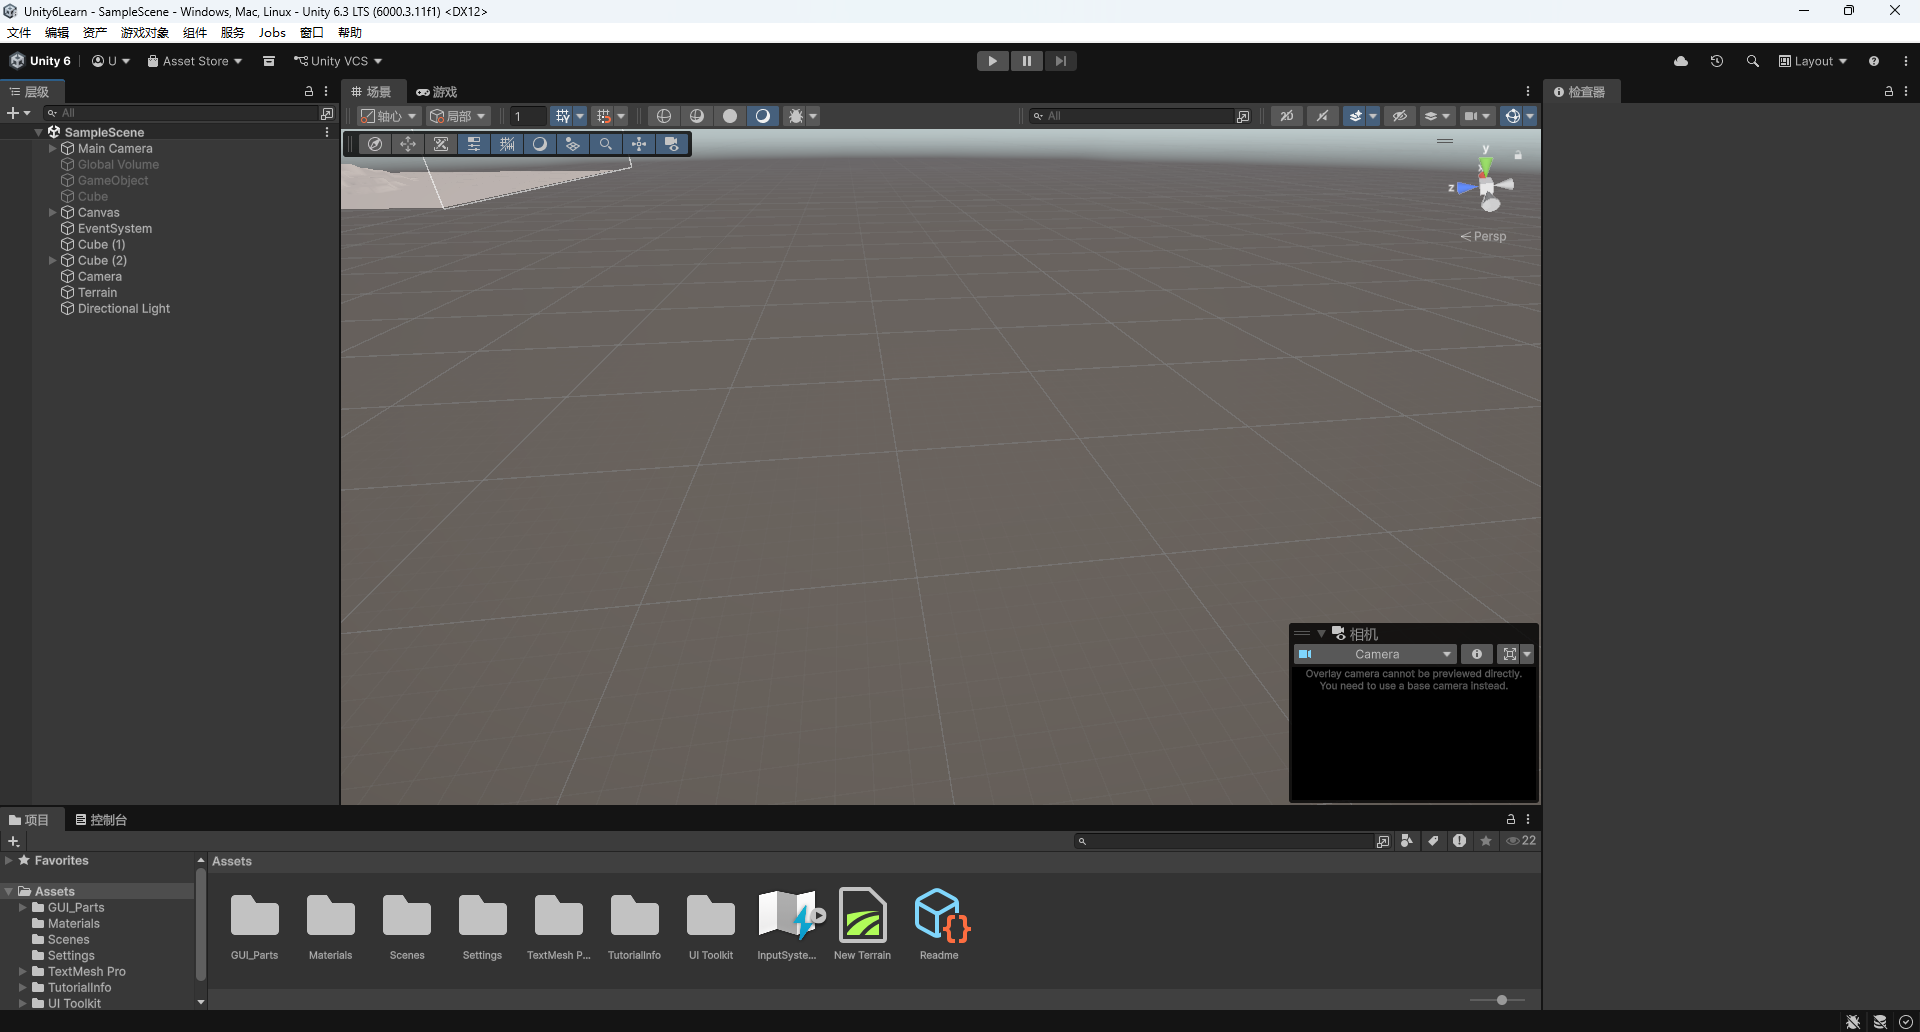Open the 游戏对象 menu
The height and width of the screenshot is (1032, 1920).
145,33
